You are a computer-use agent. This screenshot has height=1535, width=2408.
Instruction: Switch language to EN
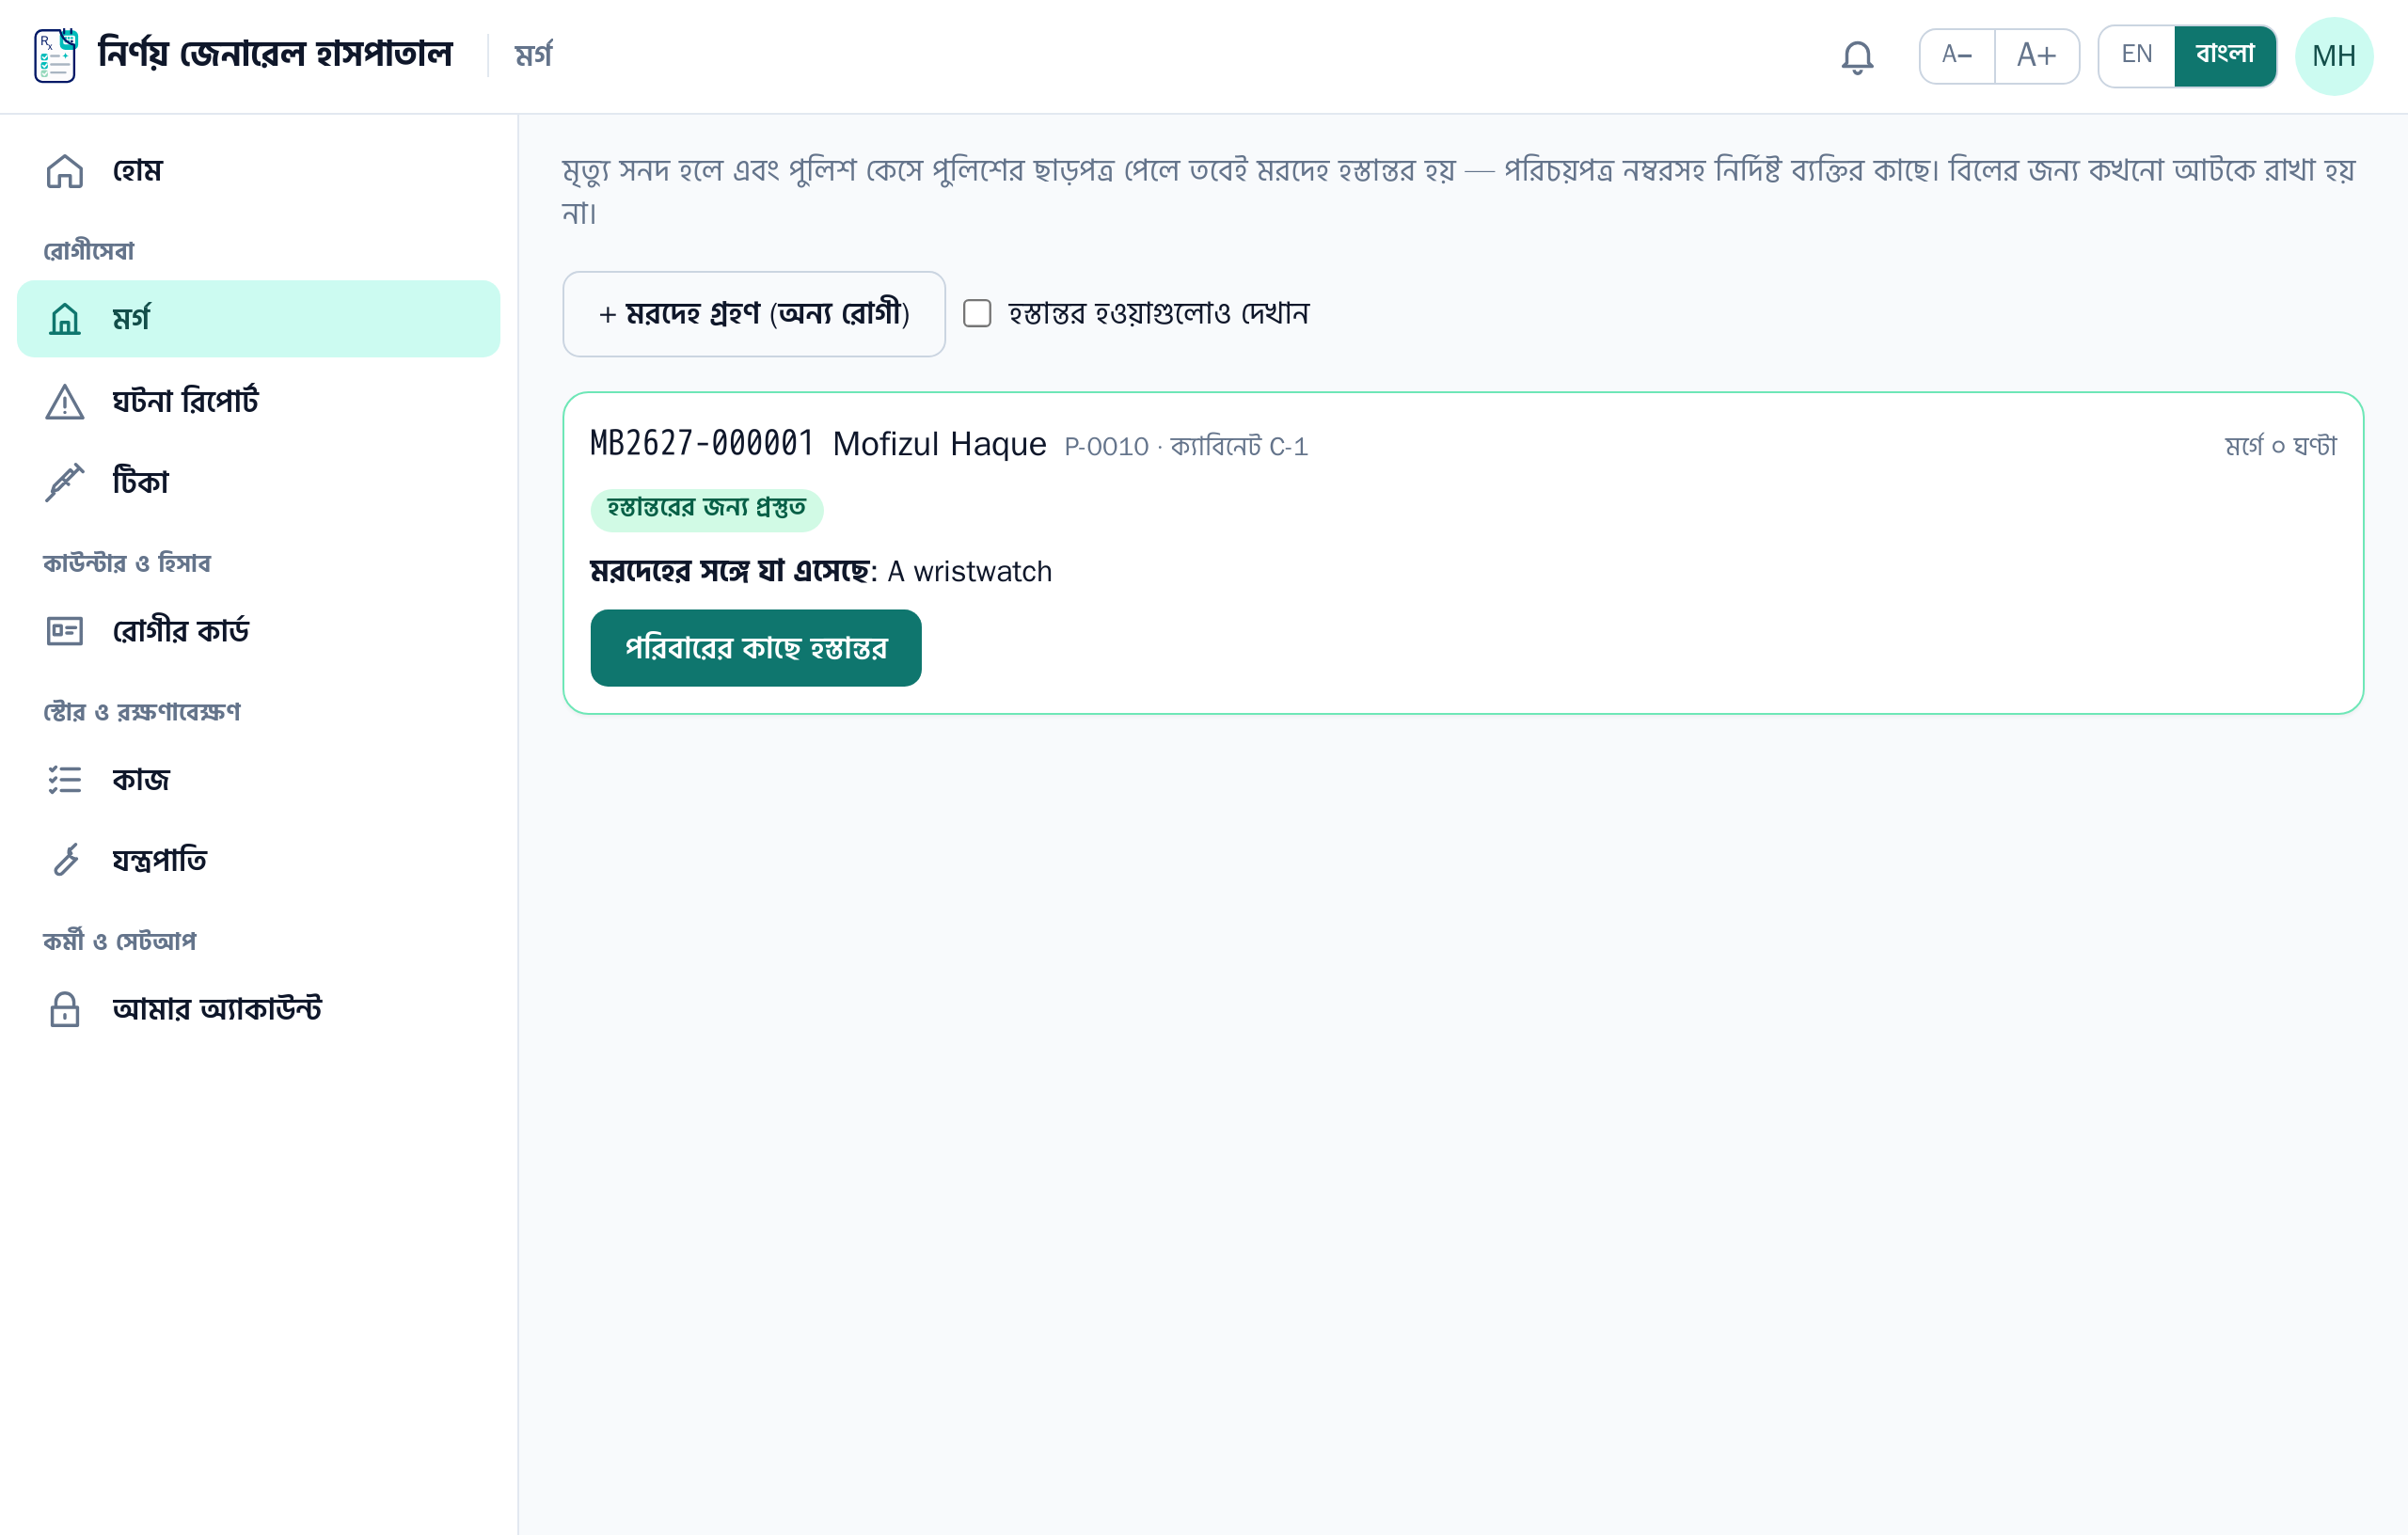tap(2137, 55)
